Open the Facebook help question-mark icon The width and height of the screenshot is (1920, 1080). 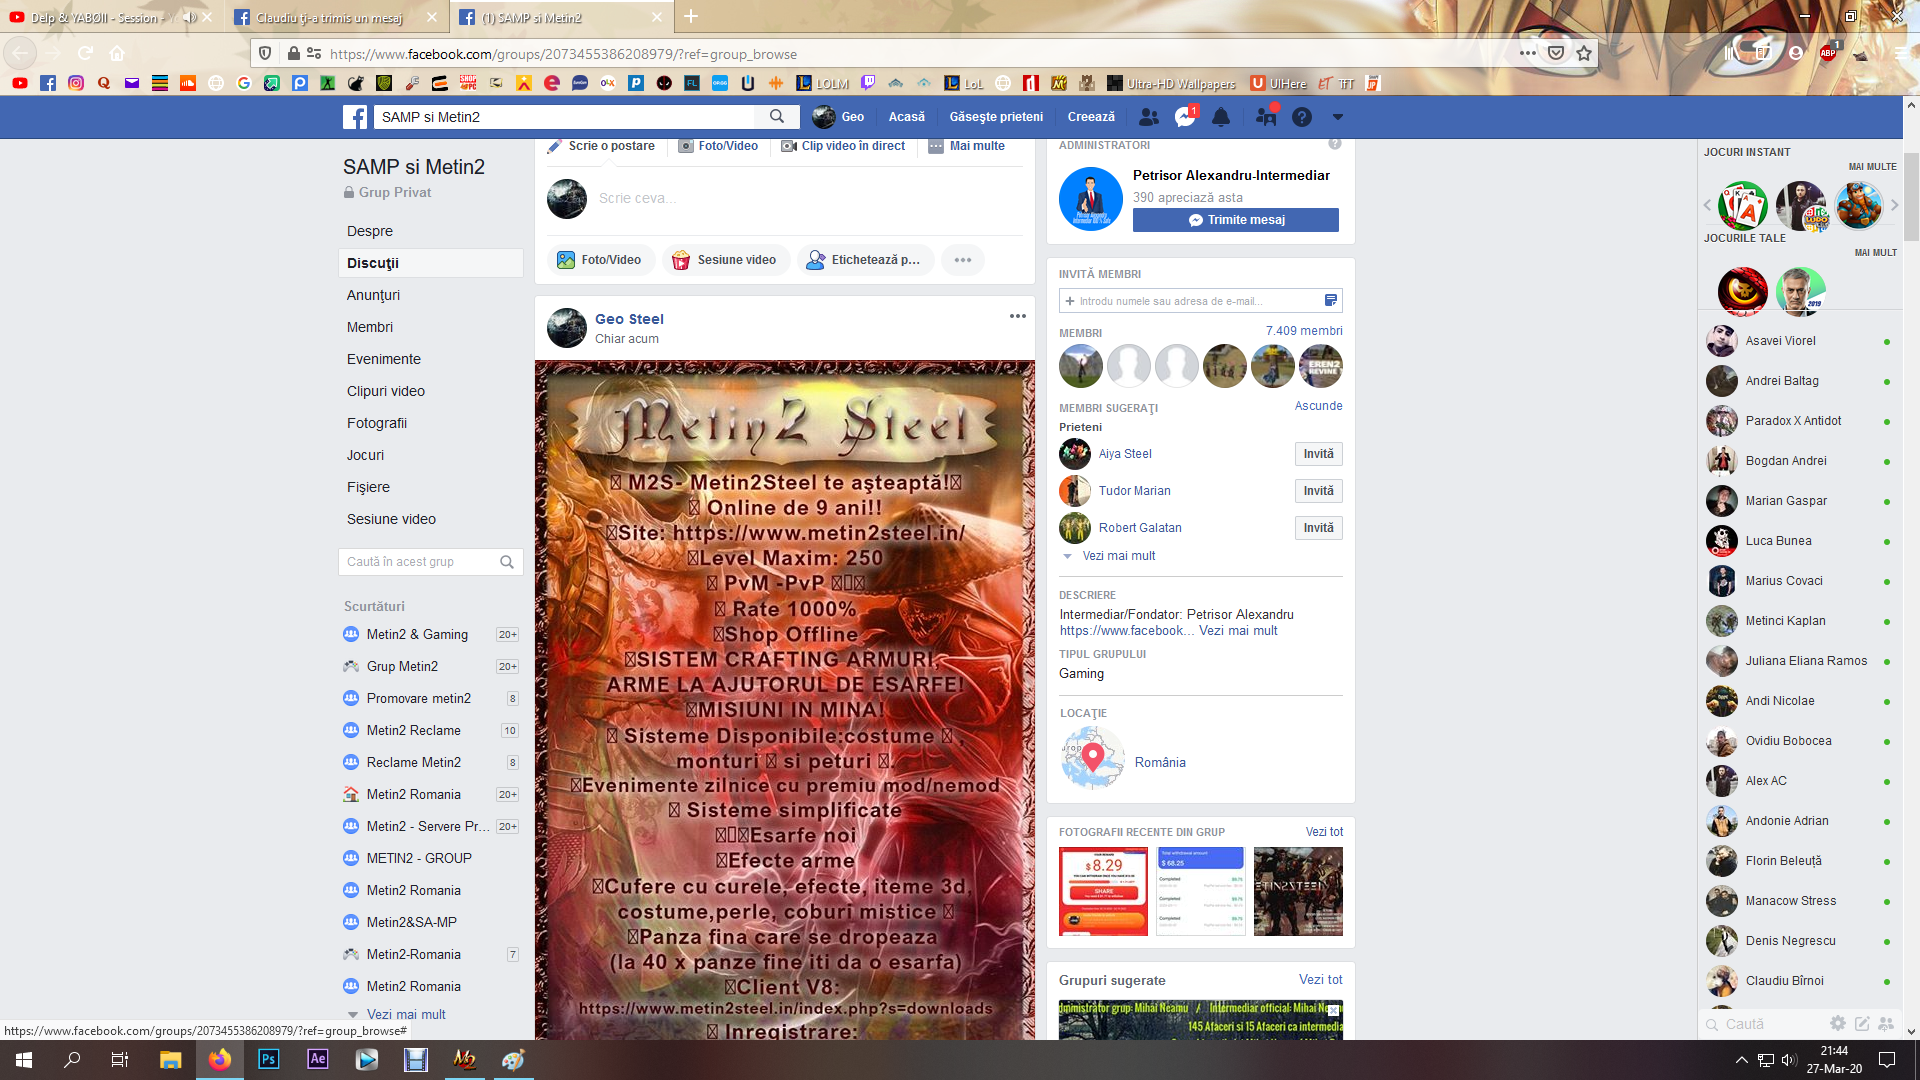tap(1301, 117)
